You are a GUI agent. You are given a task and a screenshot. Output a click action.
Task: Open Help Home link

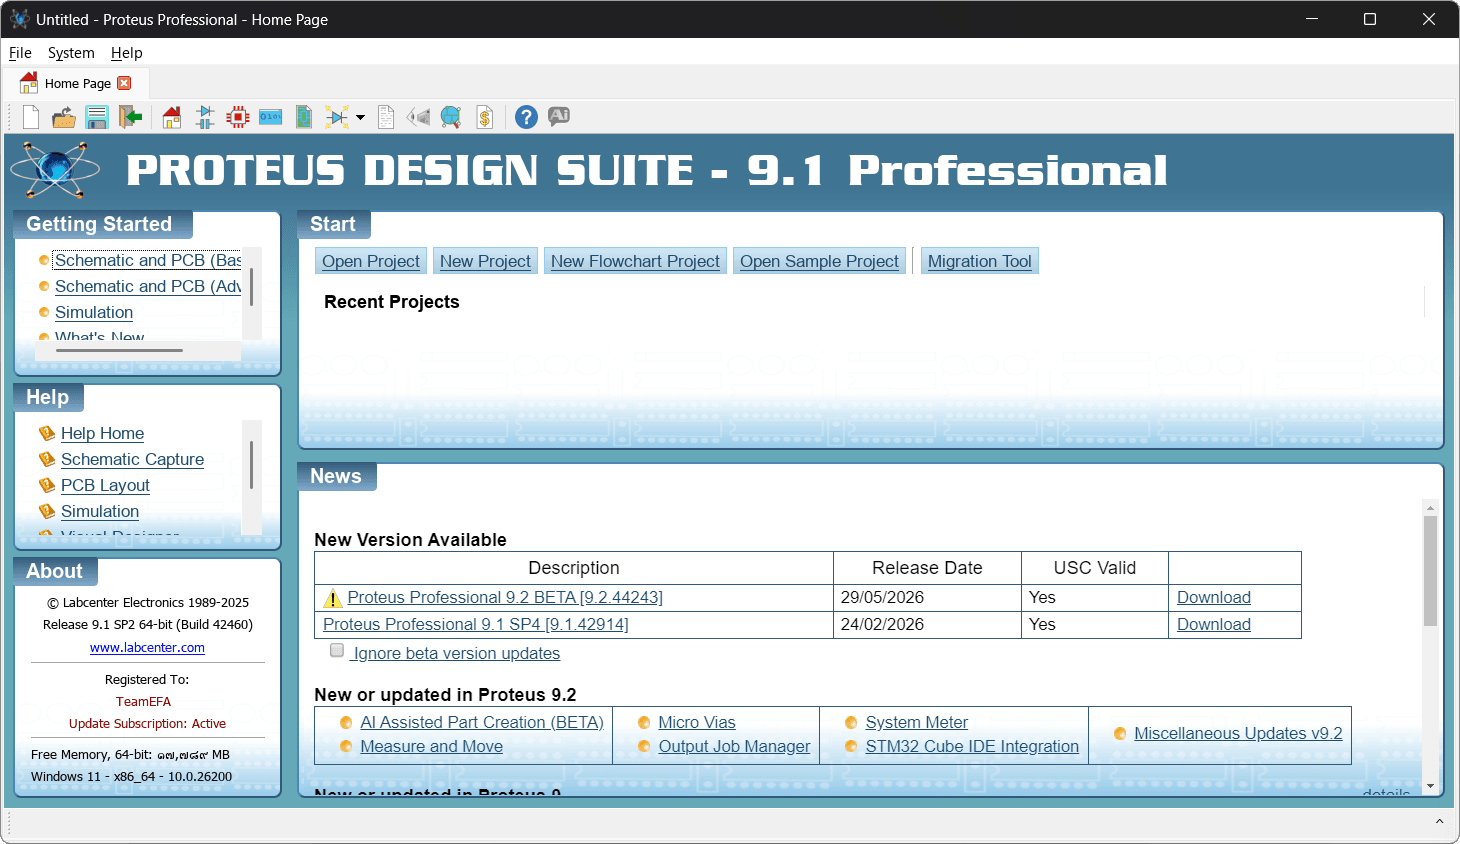click(102, 433)
